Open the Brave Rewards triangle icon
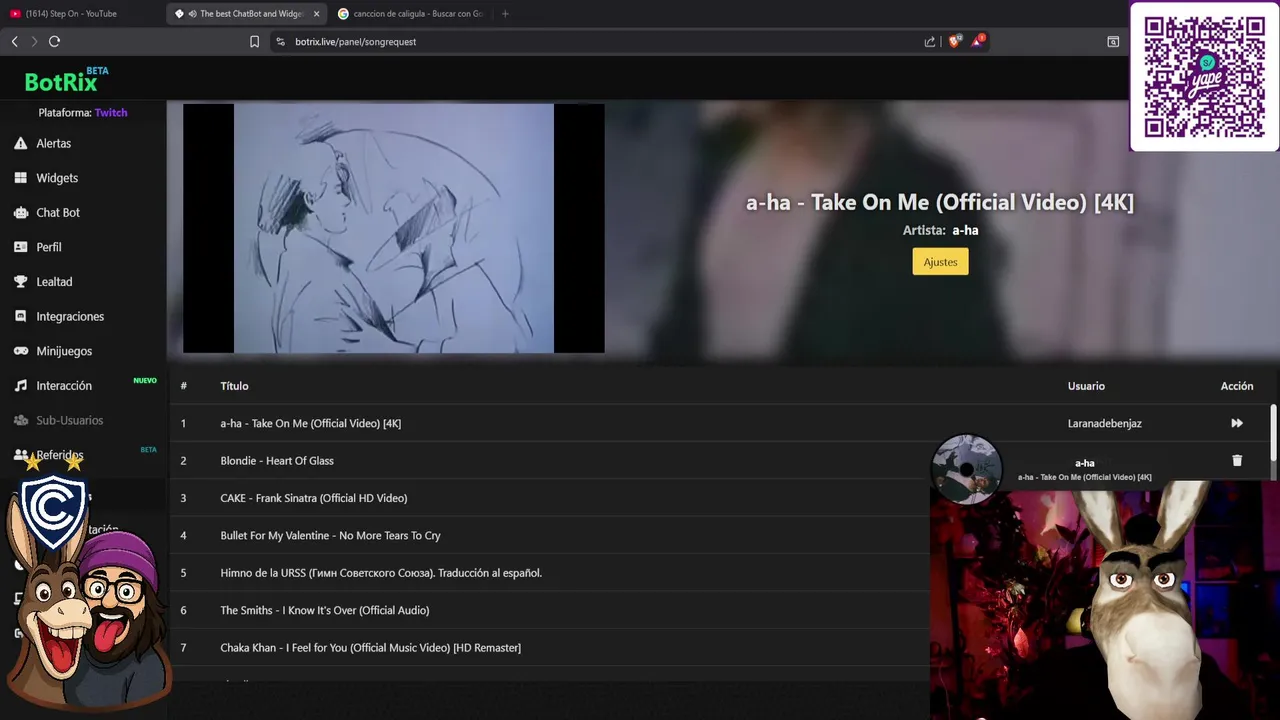1280x720 pixels. pyautogui.click(x=978, y=41)
